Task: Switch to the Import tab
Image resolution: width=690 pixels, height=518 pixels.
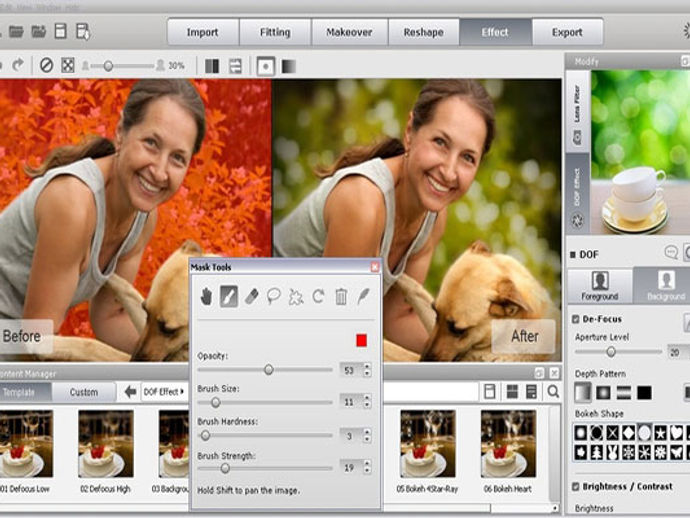Action: [x=203, y=32]
